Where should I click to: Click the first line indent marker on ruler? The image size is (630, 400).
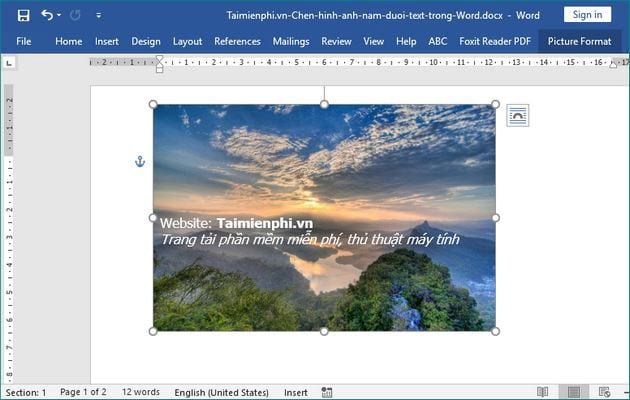pyautogui.click(x=160, y=59)
